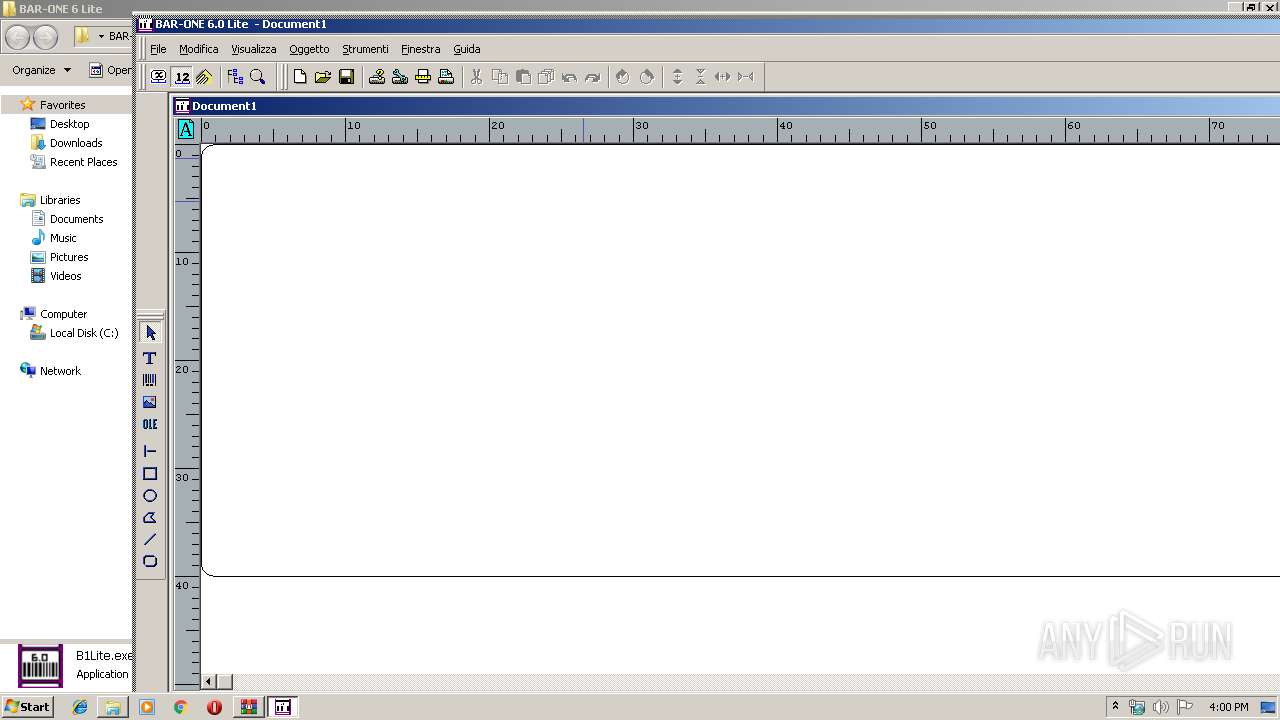Screen dimensions: 1280x720
Task: Select Pictures library in Explorer
Action: coord(69,257)
